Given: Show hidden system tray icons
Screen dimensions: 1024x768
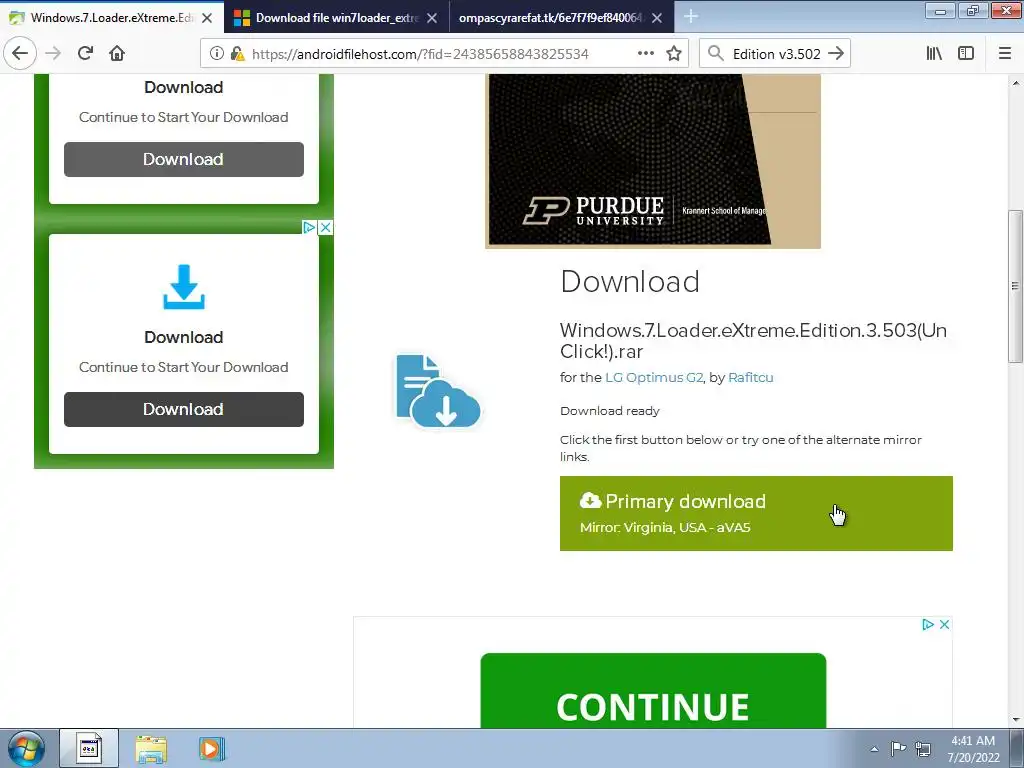Looking at the screenshot, I should tap(874, 749).
